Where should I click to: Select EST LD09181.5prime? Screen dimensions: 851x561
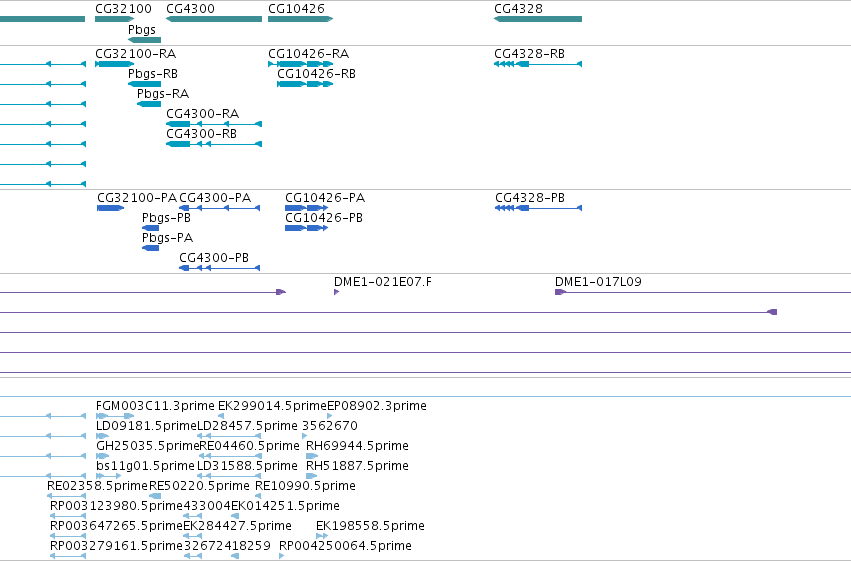(x=102, y=436)
